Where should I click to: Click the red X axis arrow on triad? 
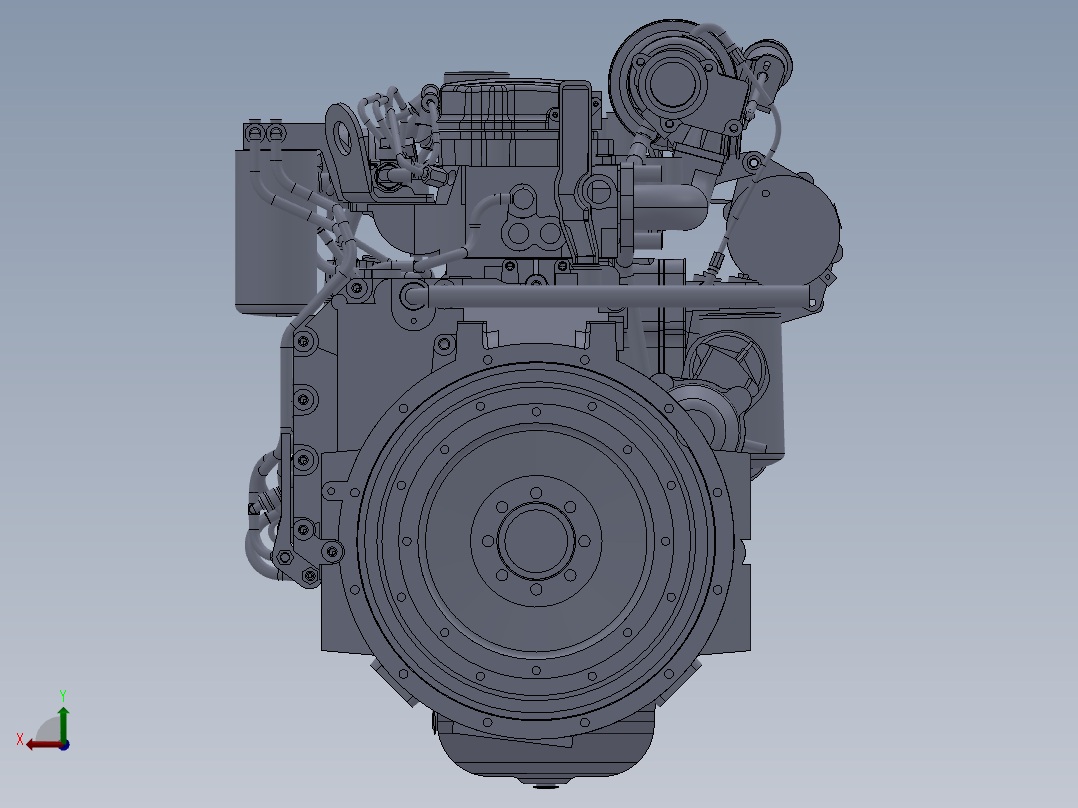43,745
